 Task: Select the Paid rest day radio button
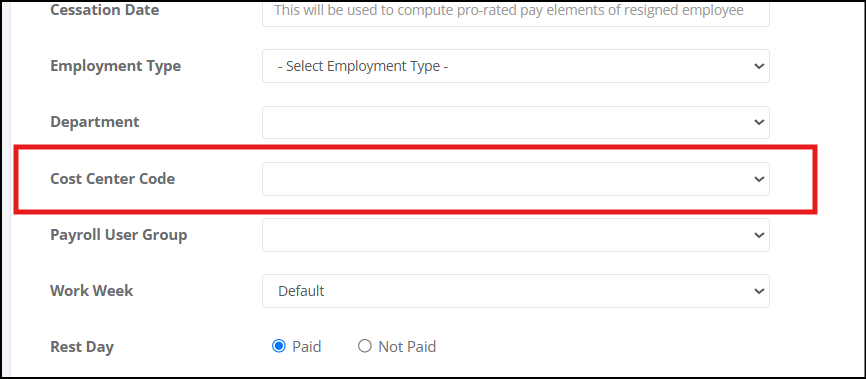click(x=279, y=346)
